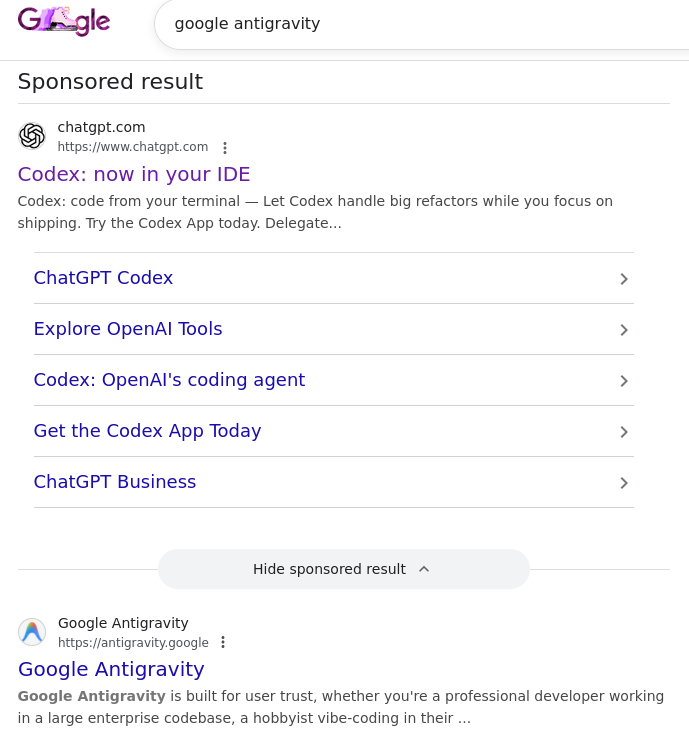Click the Google Antigravity favicon icon
This screenshot has height=747, width=689.
click(x=32, y=632)
